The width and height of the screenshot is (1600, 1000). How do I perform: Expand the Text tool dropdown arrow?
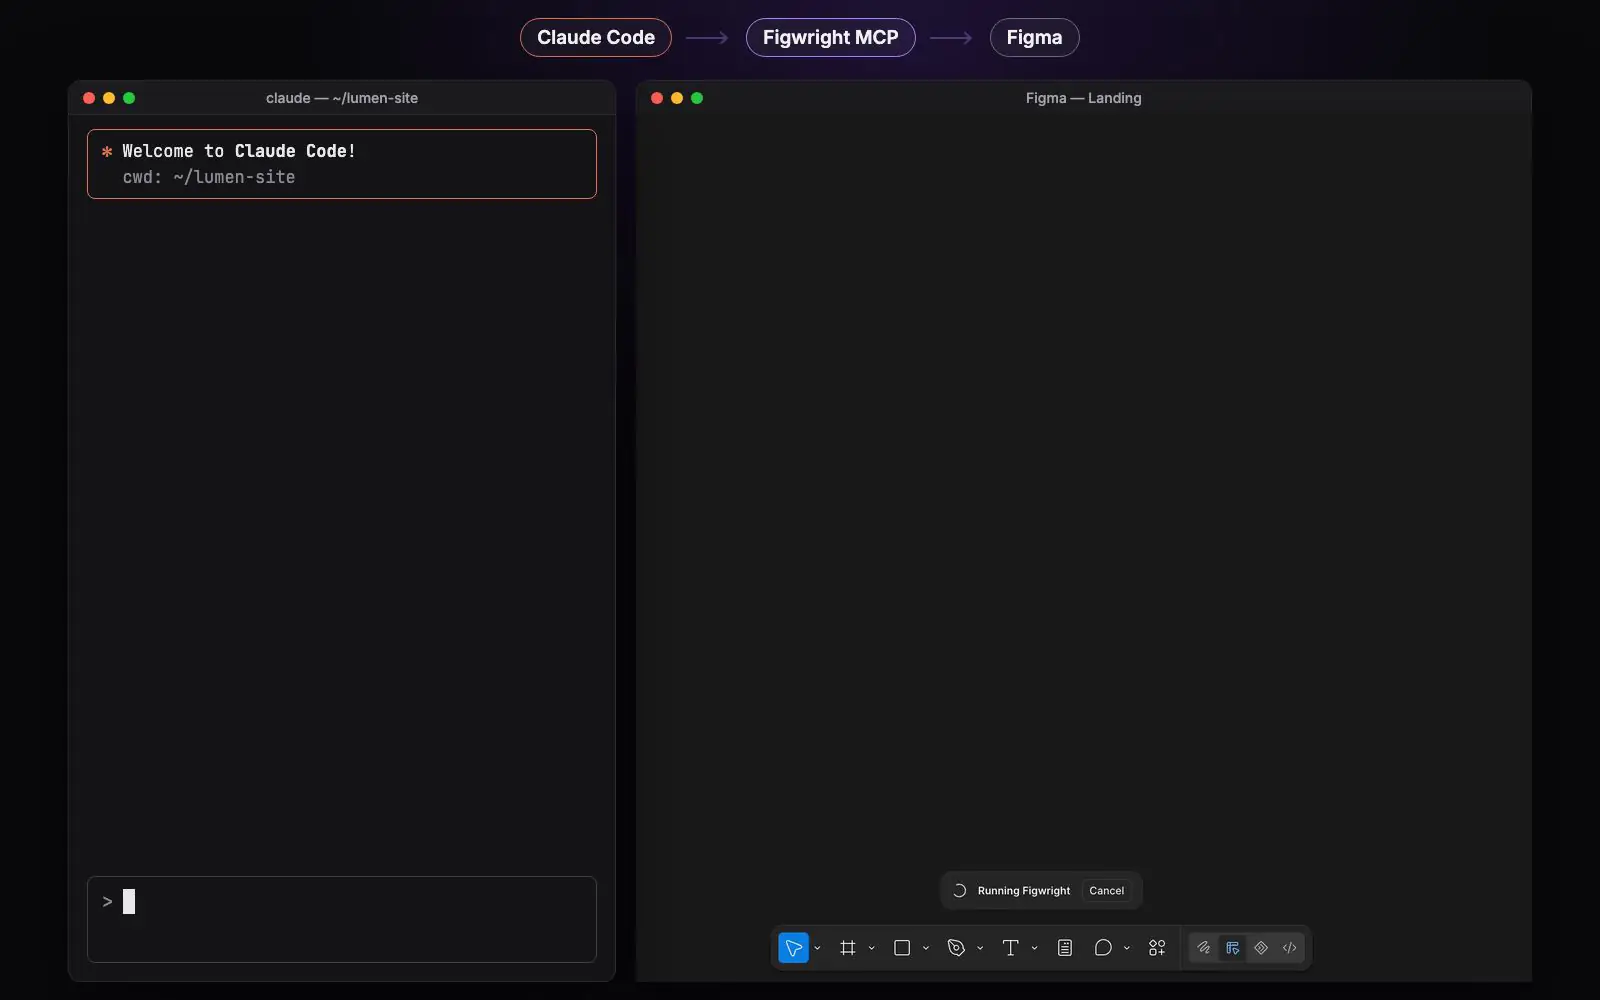[1034, 948]
